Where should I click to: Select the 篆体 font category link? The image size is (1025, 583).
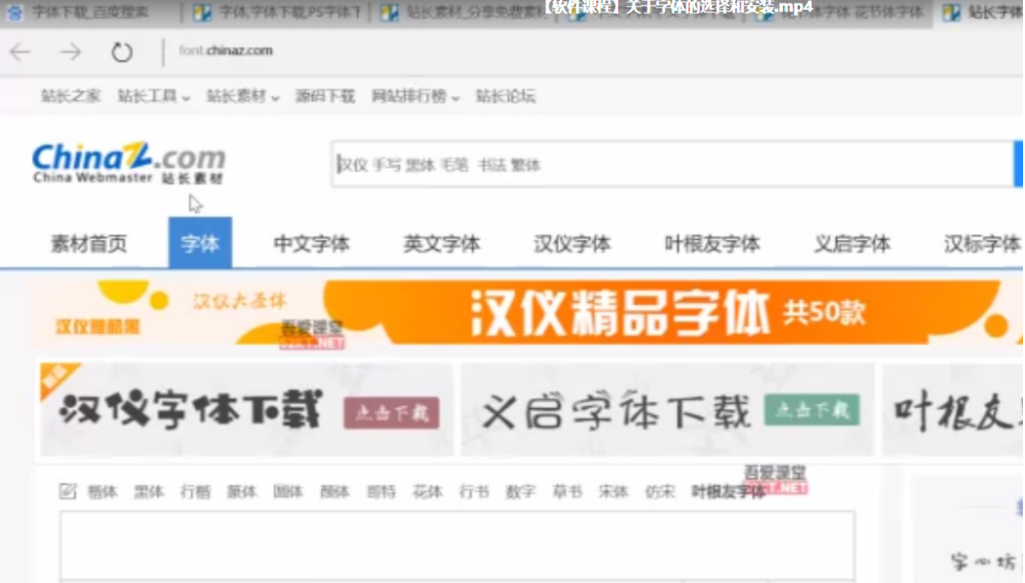[x=242, y=491]
